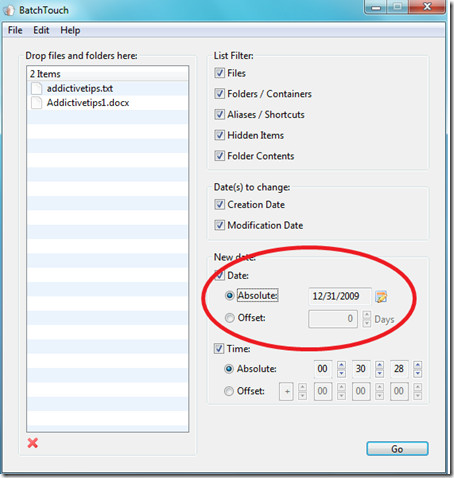The image size is (454, 478).
Task: Select the Absolute date radio button
Action: (229, 295)
